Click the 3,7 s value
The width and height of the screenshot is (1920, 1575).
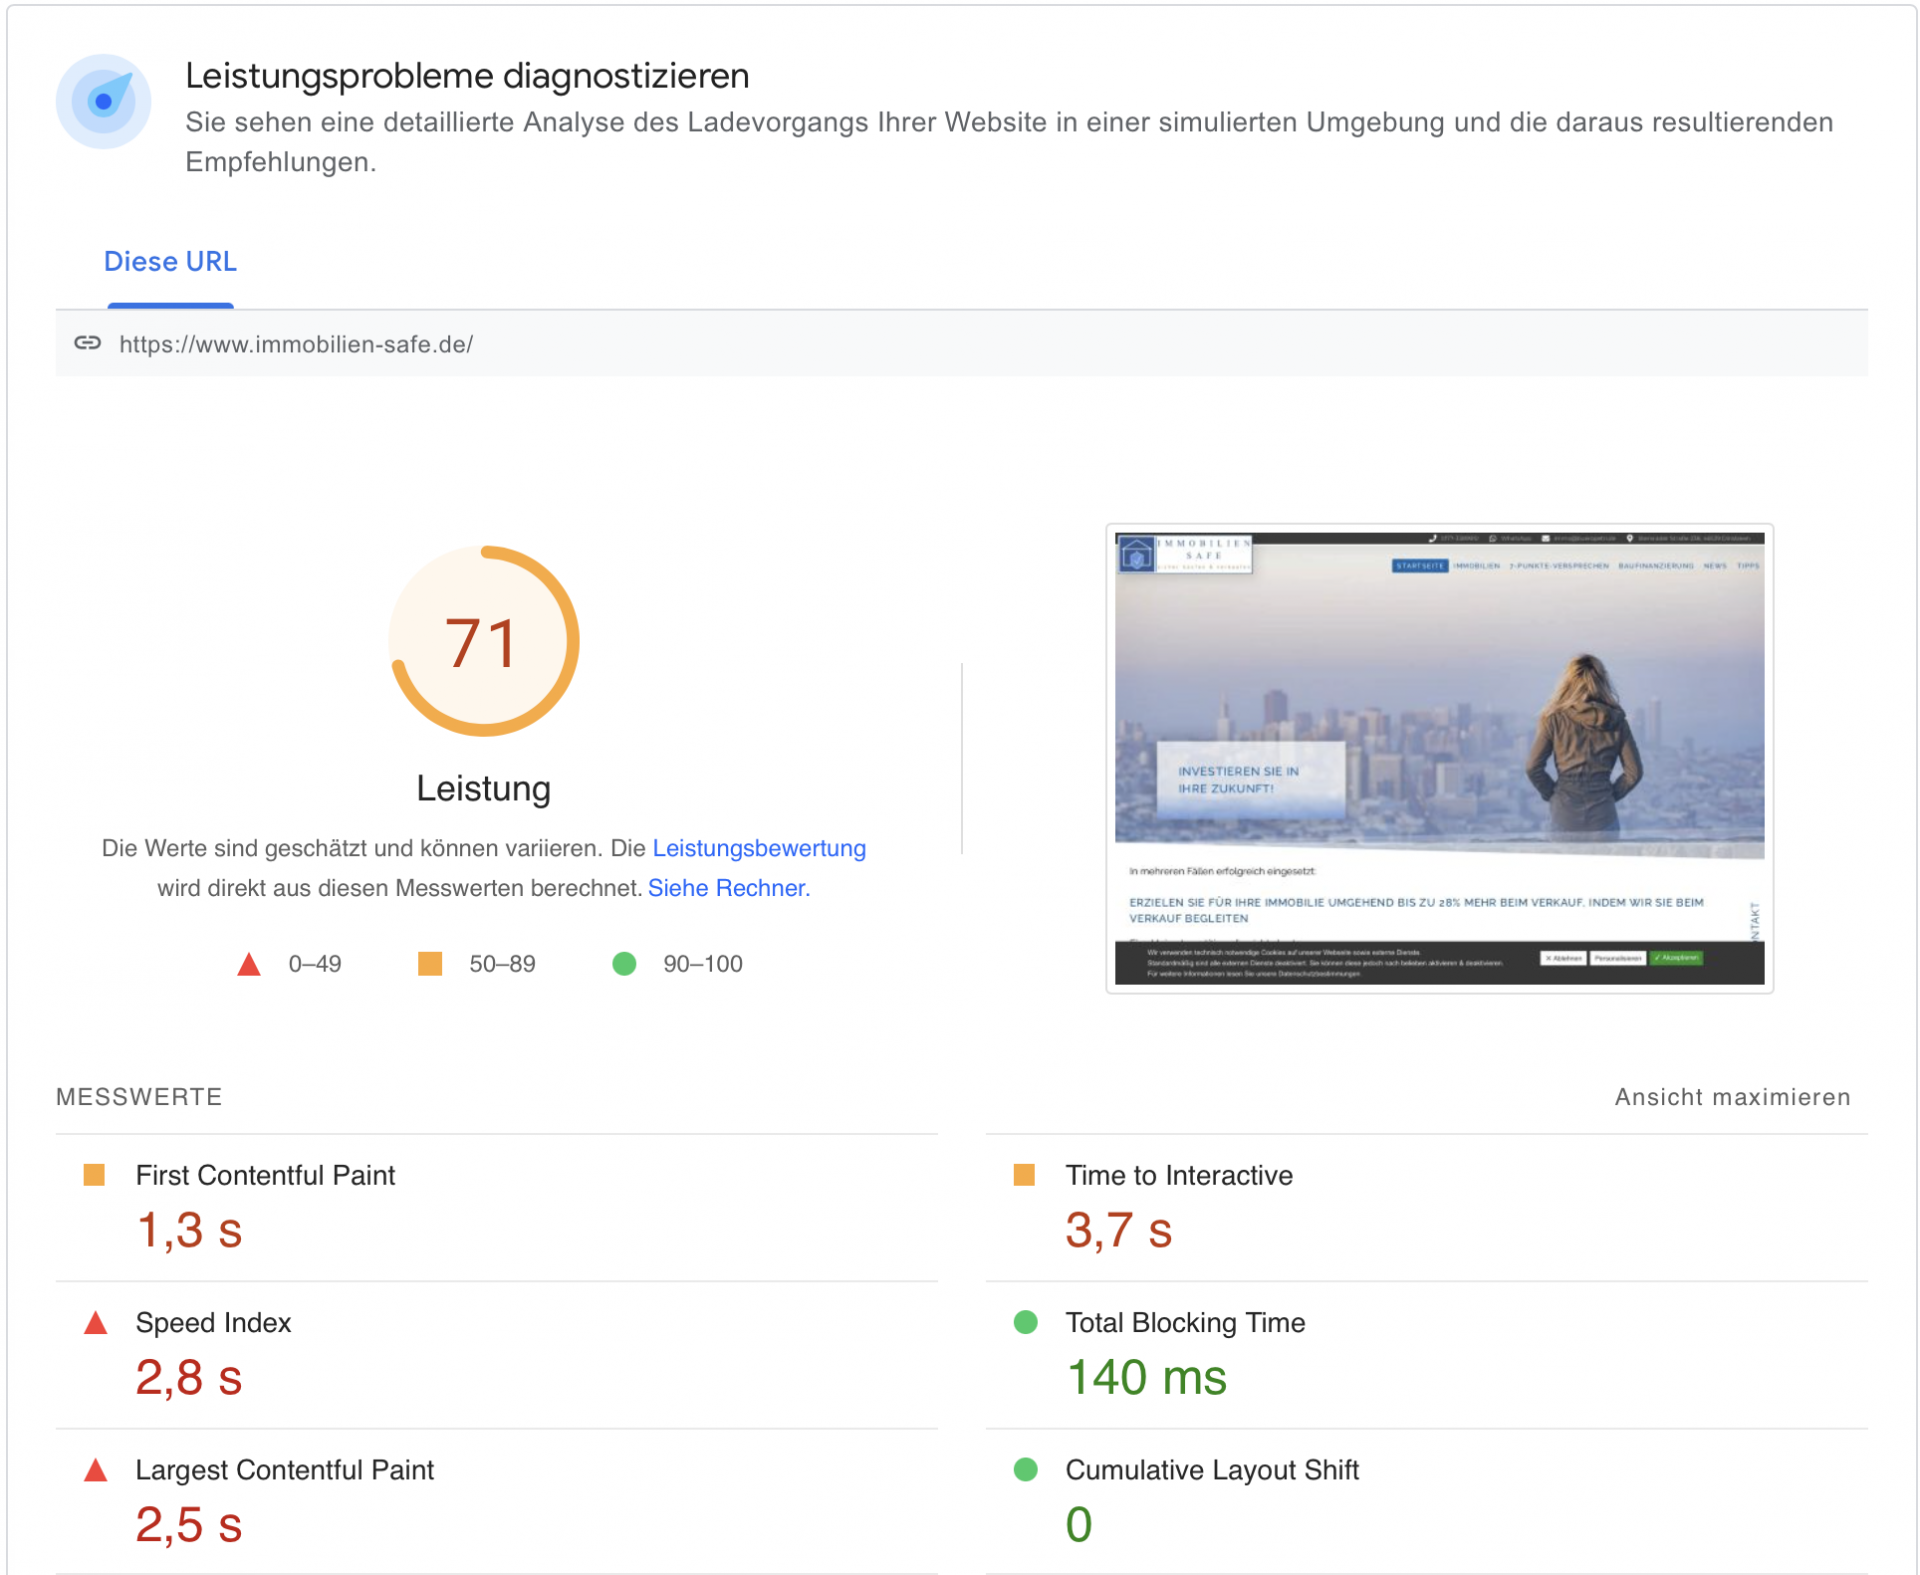click(x=1118, y=1230)
